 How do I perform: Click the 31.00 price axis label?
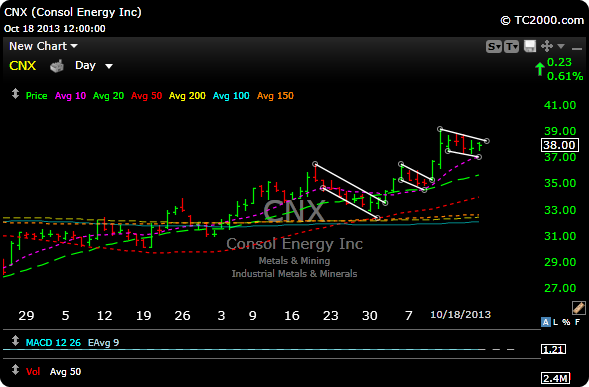click(560, 236)
